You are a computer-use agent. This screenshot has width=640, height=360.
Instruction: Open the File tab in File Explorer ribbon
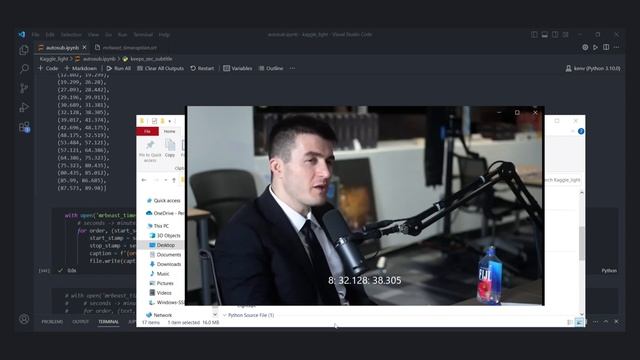(x=147, y=131)
